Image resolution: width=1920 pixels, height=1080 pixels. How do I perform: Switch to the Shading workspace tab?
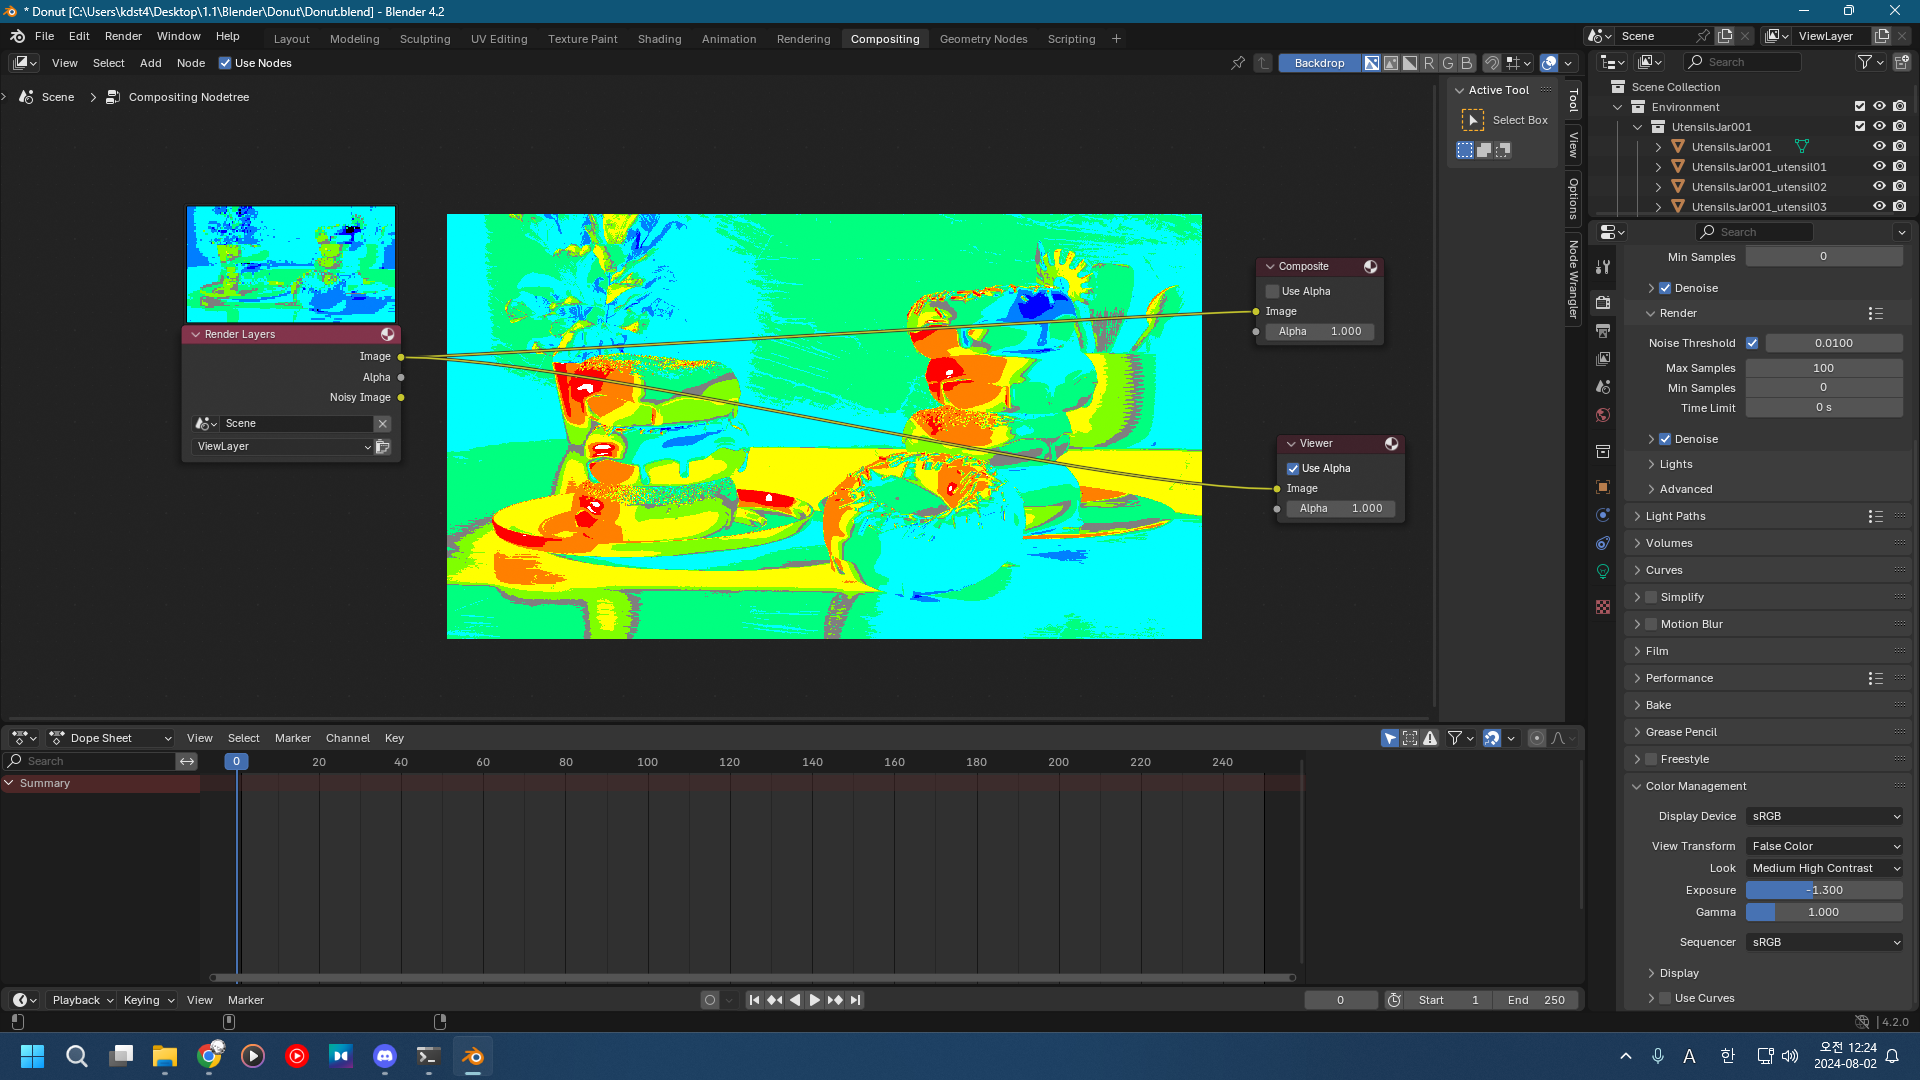tap(659, 39)
